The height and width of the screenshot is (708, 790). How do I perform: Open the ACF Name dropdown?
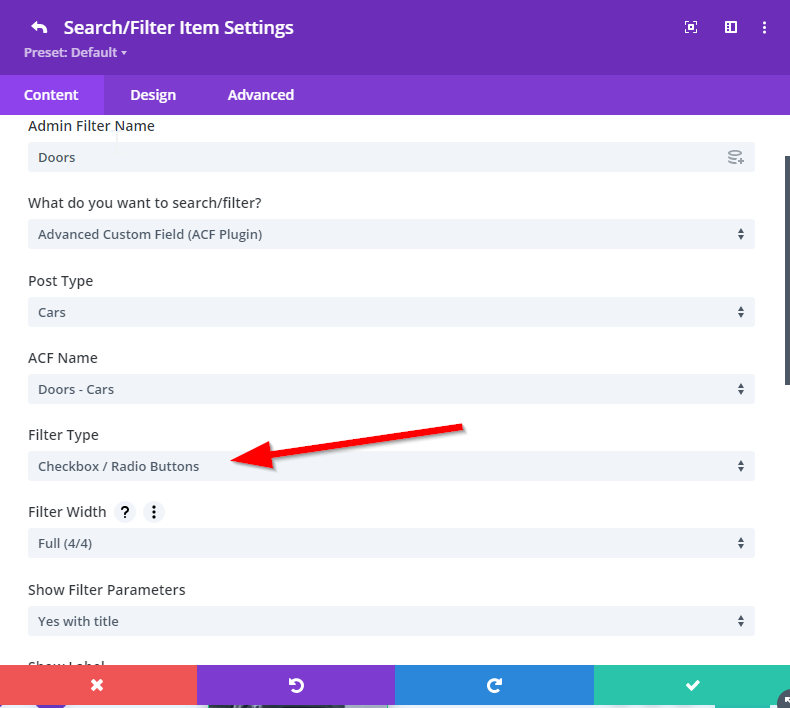(x=391, y=389)
